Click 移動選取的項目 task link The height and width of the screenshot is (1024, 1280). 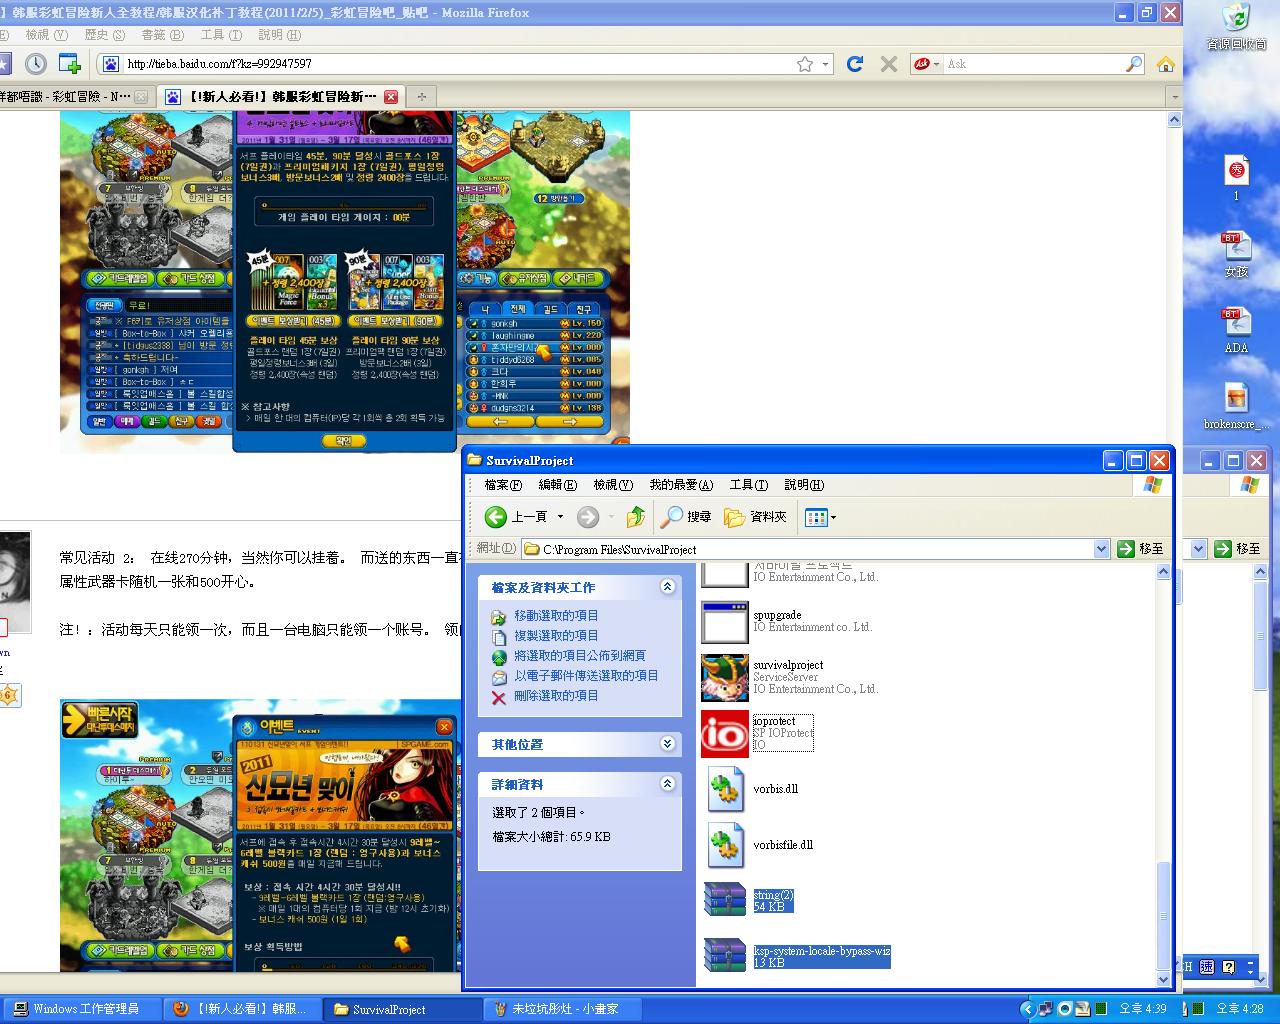pyautogui.click(x=556, y=616)
